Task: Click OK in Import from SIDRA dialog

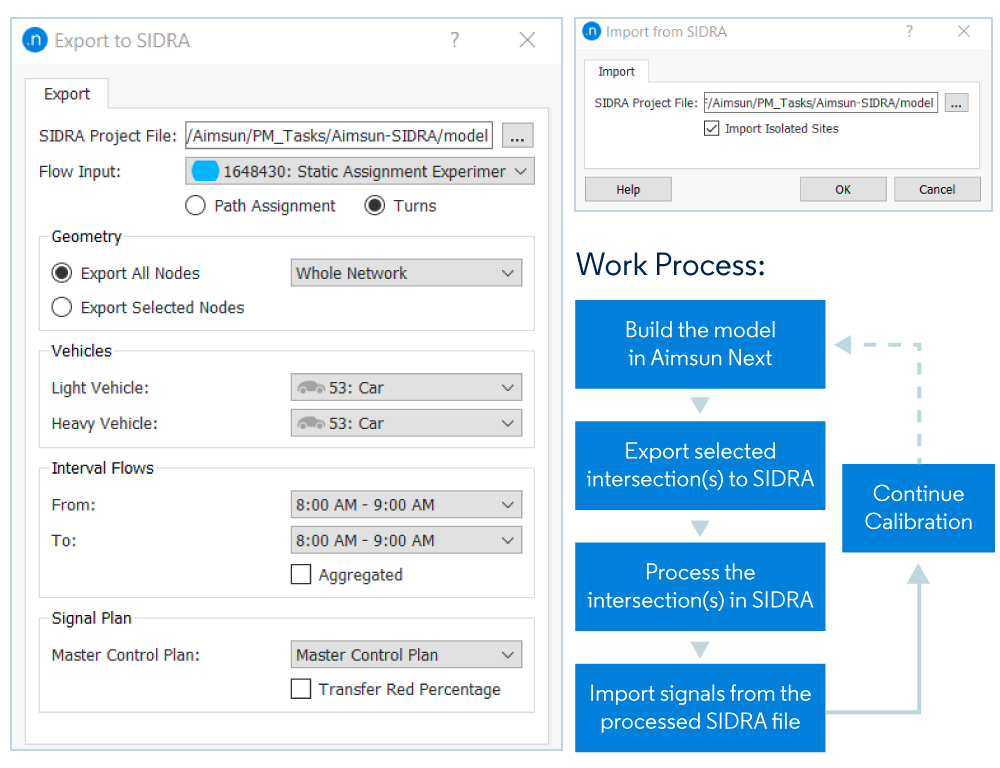Action: [843, 189]
